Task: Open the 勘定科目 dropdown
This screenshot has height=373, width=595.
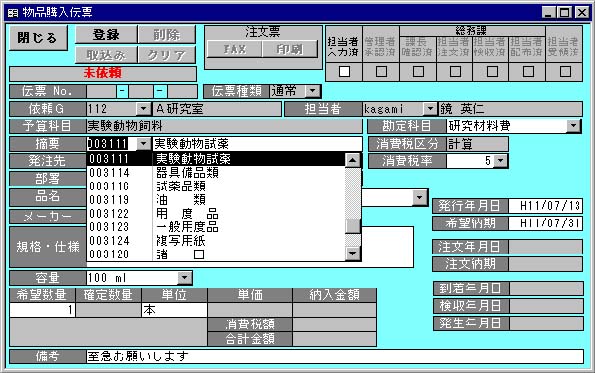Action: [x=573, y=126]
